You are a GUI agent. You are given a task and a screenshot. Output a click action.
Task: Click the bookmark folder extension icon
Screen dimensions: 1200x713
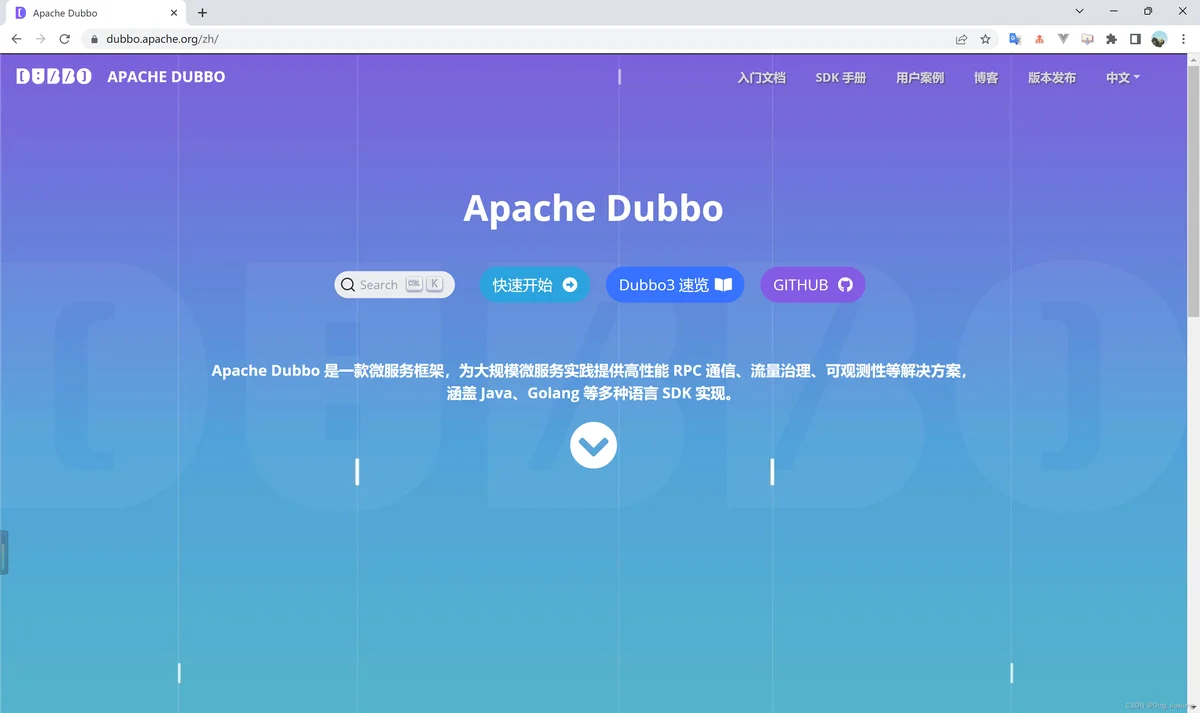point(1087,39)
